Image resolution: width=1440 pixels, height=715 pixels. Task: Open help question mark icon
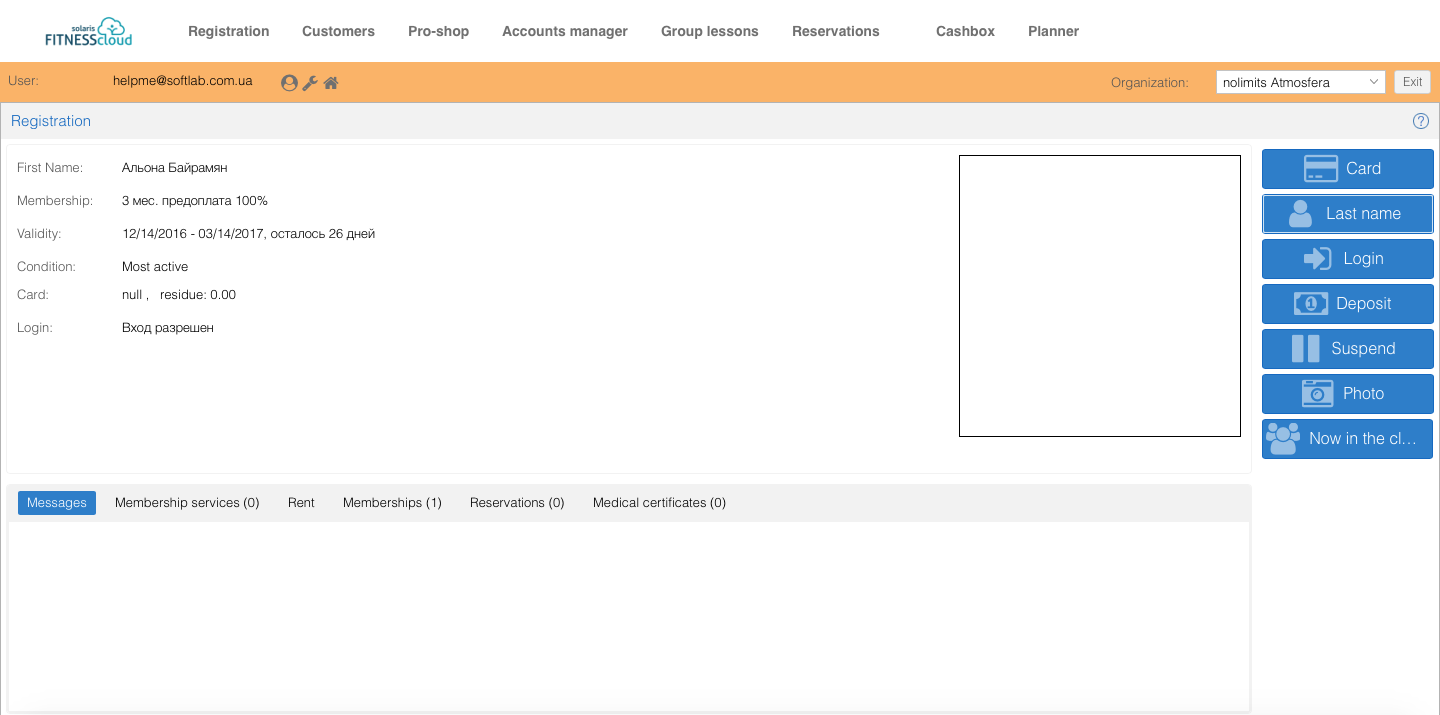[1421, 121]
